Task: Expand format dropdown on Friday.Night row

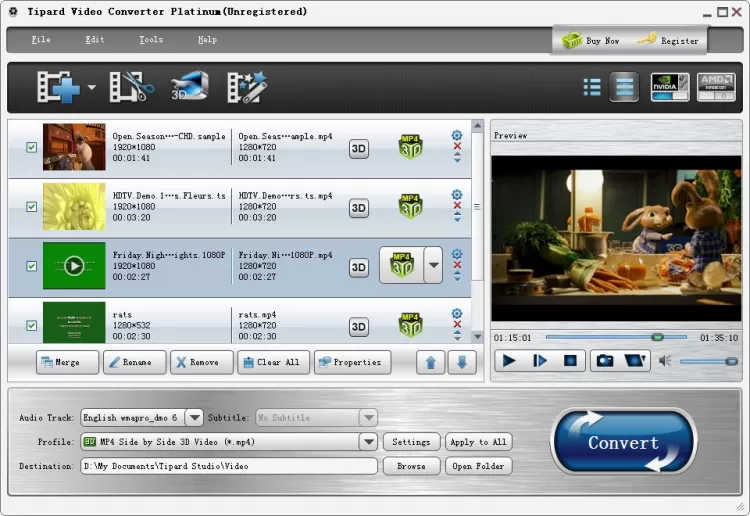Action: pos(433,265)
